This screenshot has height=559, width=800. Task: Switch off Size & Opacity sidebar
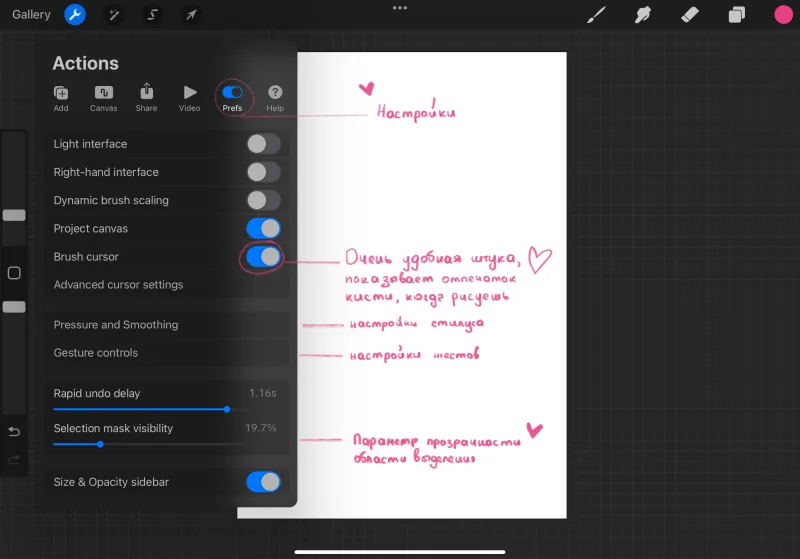(x=263, y=482)
